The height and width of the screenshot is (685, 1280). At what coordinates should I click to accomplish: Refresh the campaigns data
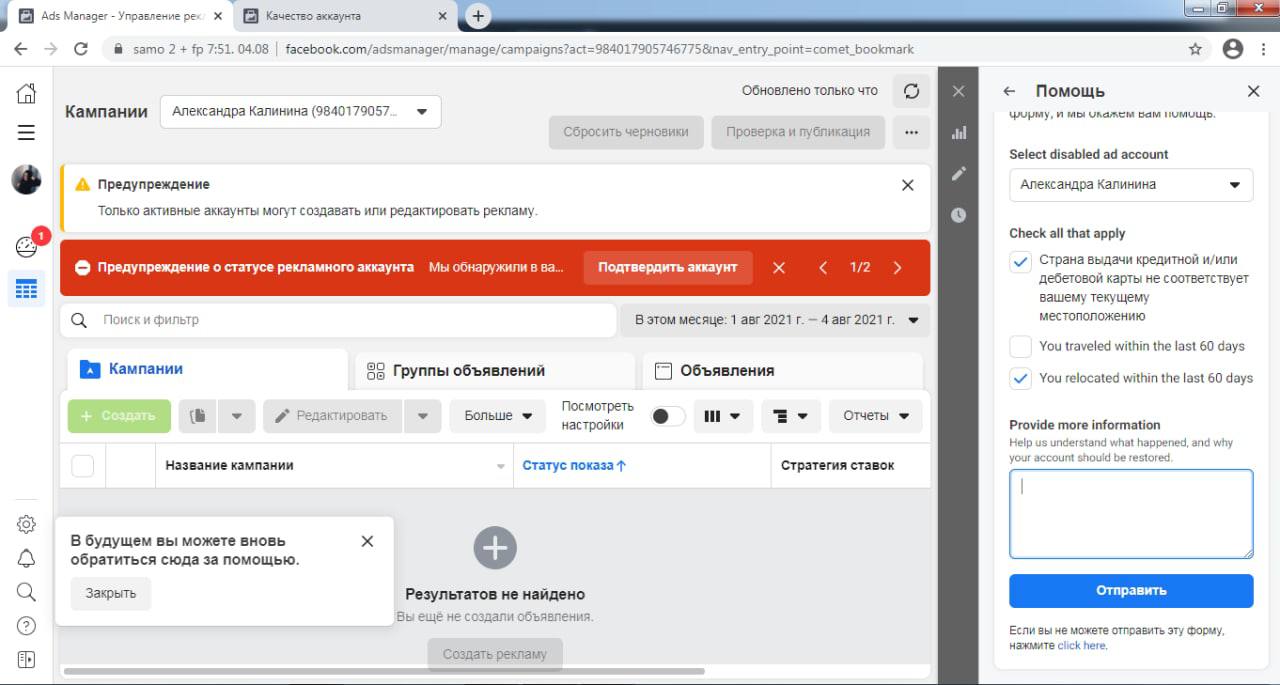point(911,91)
